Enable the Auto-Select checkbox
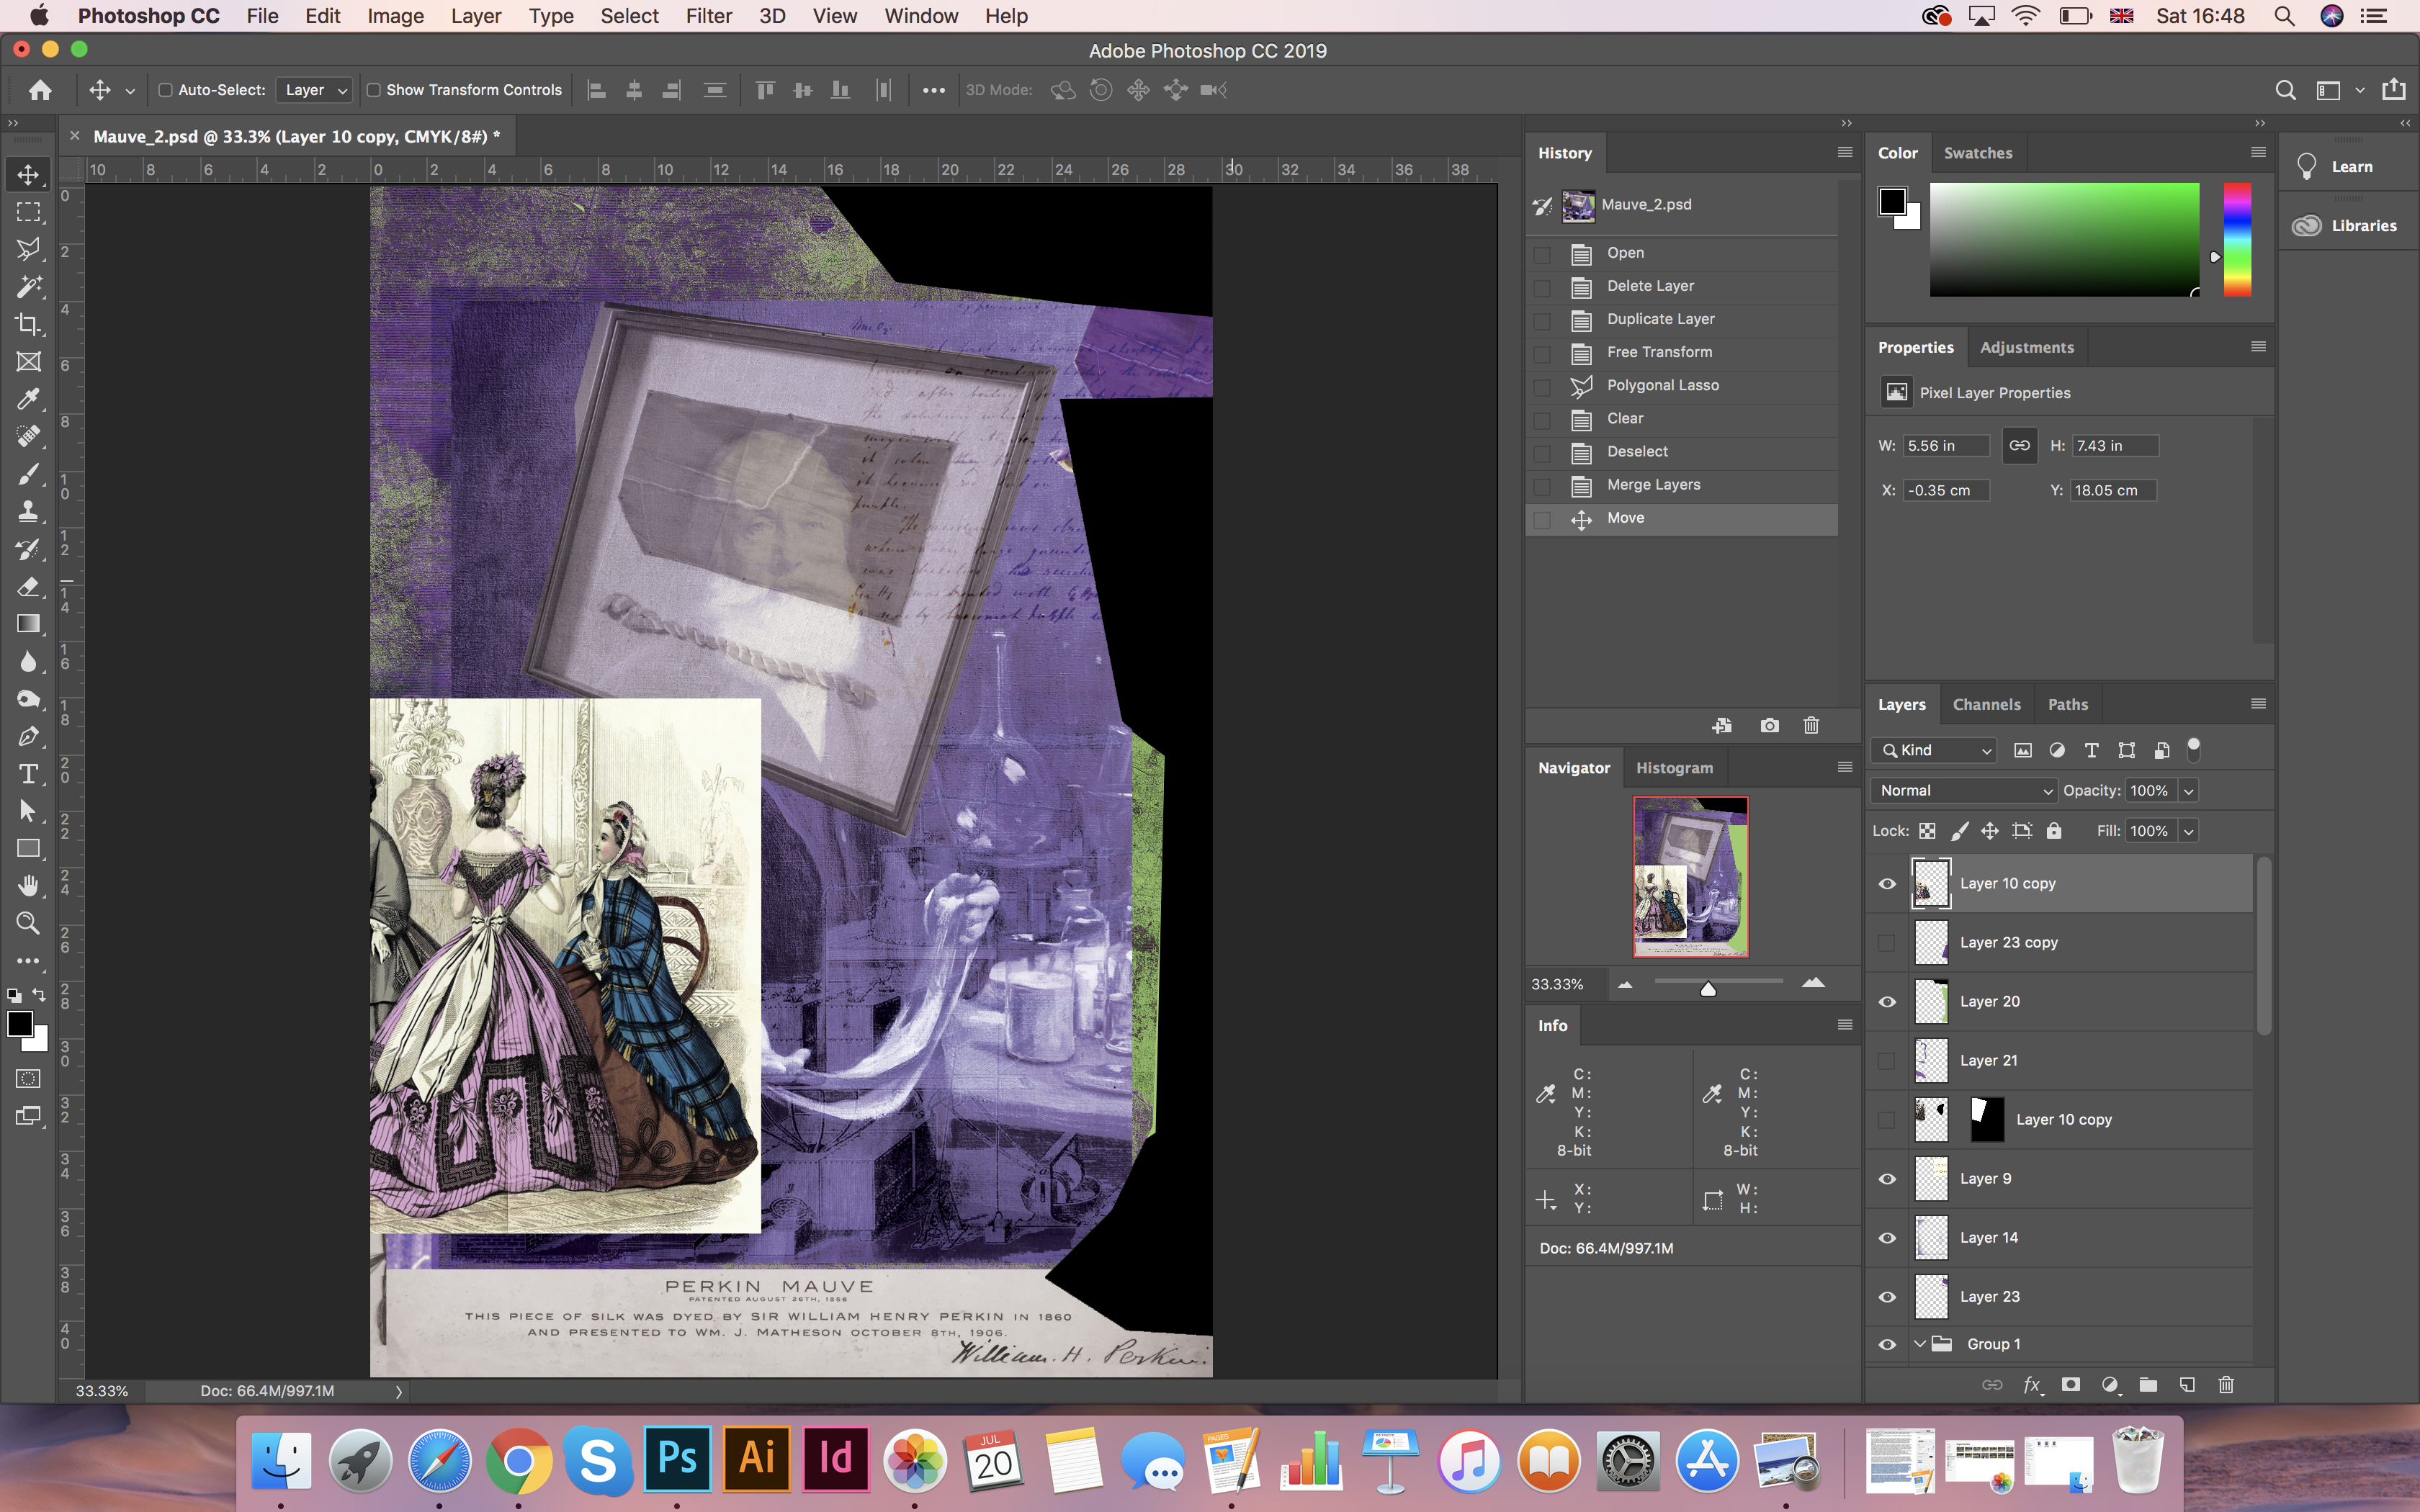This screenshot has height=1512, width=2420. [x=166, y=90]
